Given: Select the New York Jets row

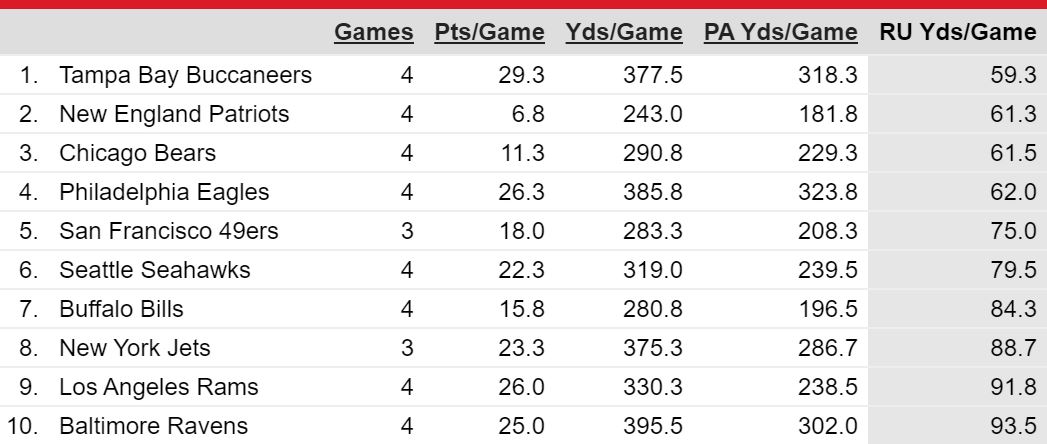Looking at the screenshot, I should point(524,348).
